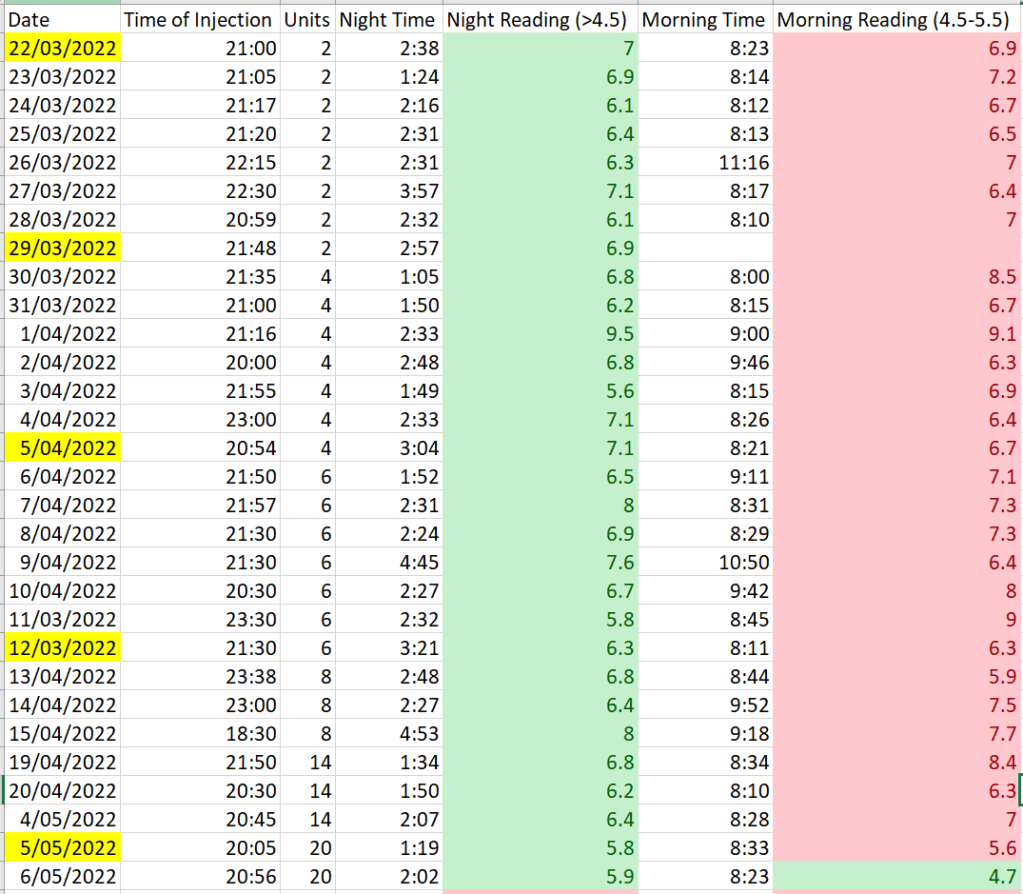
Task: Click the 11:16 morning time cell
Action: [x=704, y=162]
